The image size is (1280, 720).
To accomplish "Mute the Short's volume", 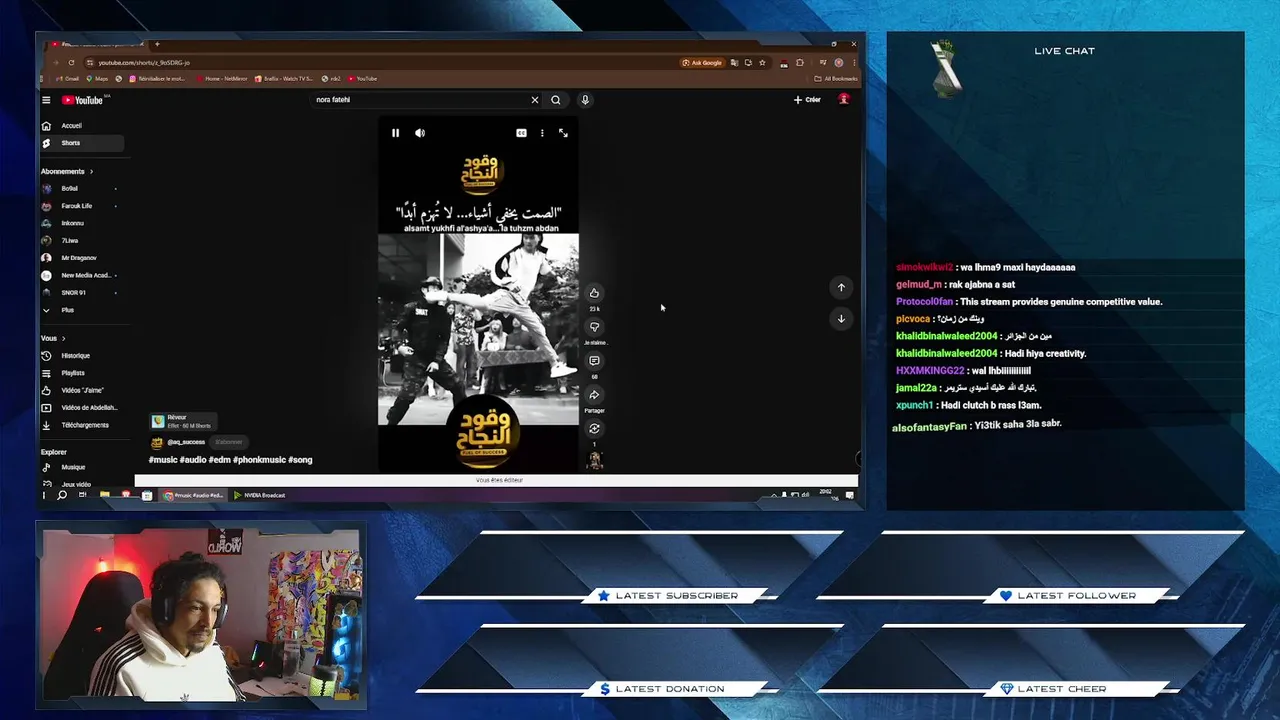I will point(420,133).
